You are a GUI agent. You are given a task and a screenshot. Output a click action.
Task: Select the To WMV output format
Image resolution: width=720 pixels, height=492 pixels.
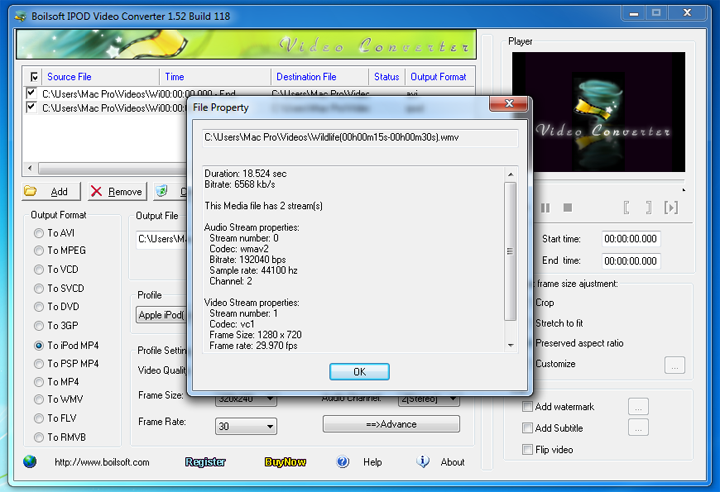pos(39,400)
